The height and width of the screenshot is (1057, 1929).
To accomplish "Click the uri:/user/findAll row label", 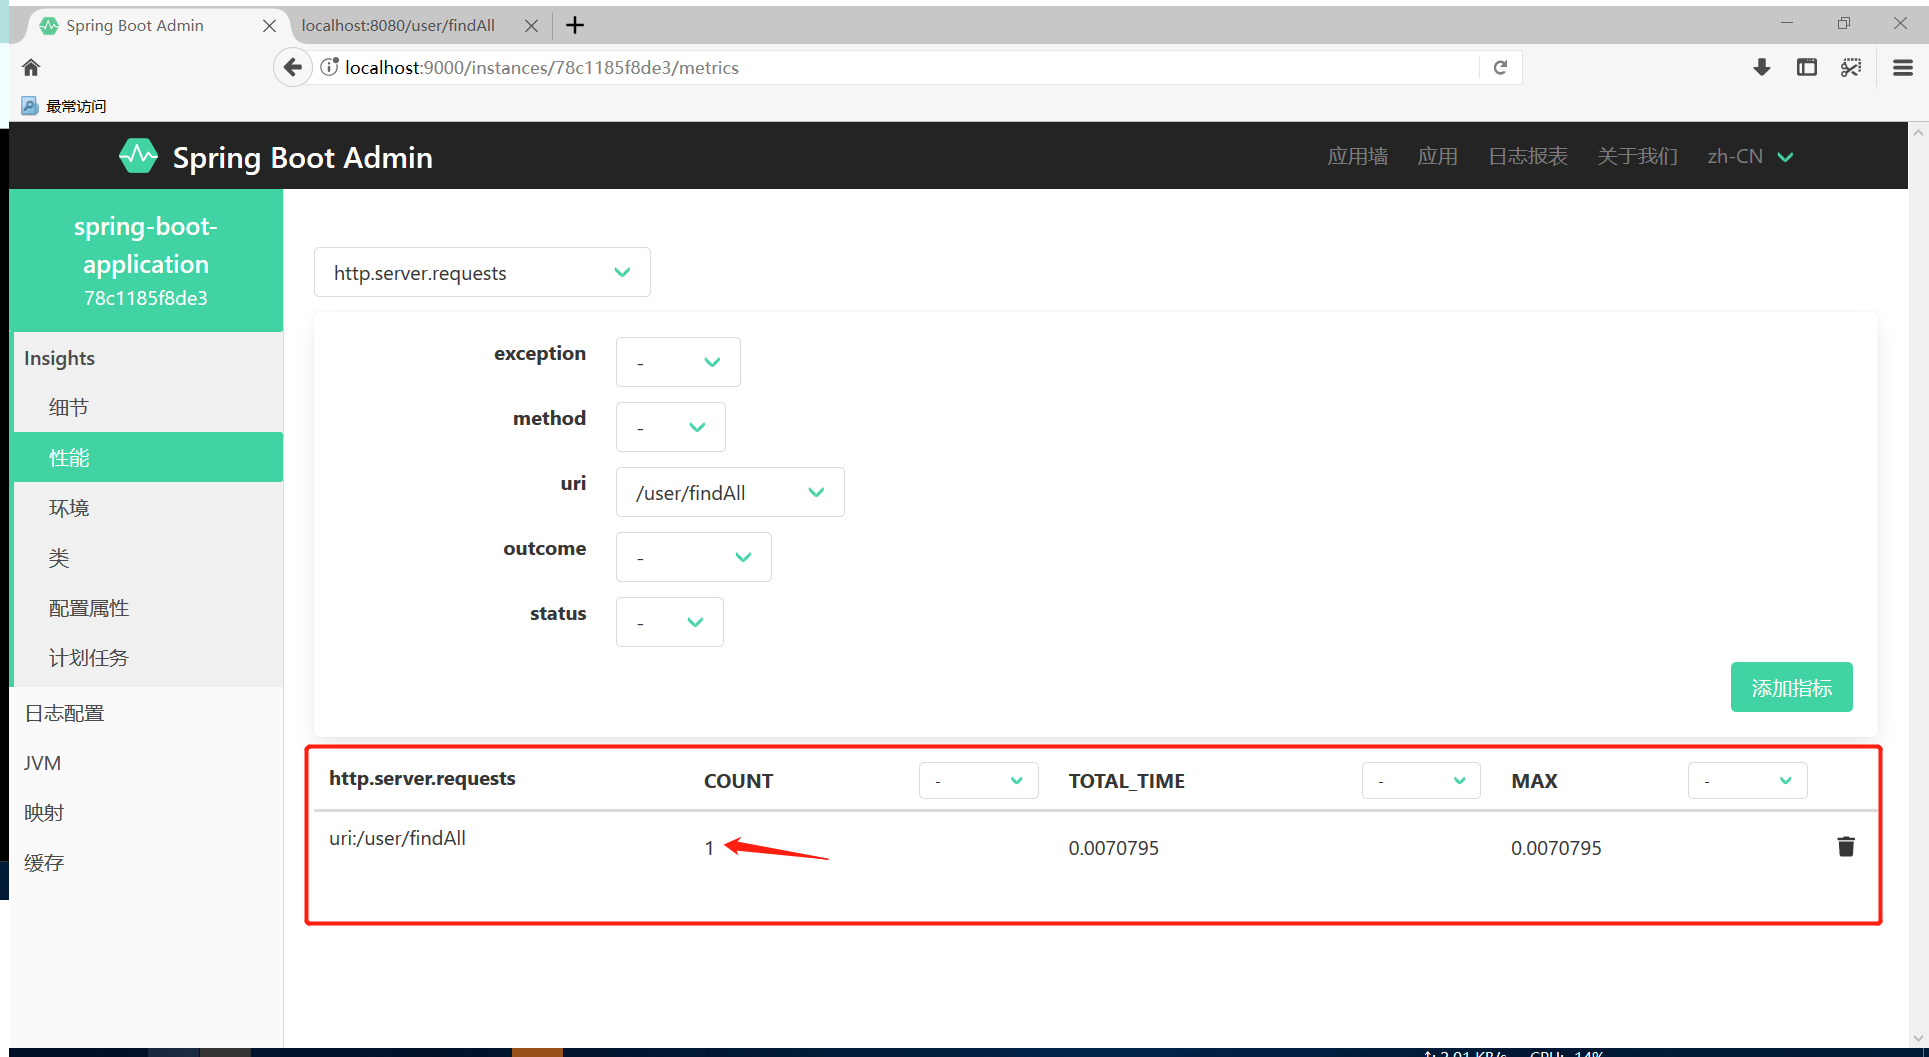I will tap(397, 838).
